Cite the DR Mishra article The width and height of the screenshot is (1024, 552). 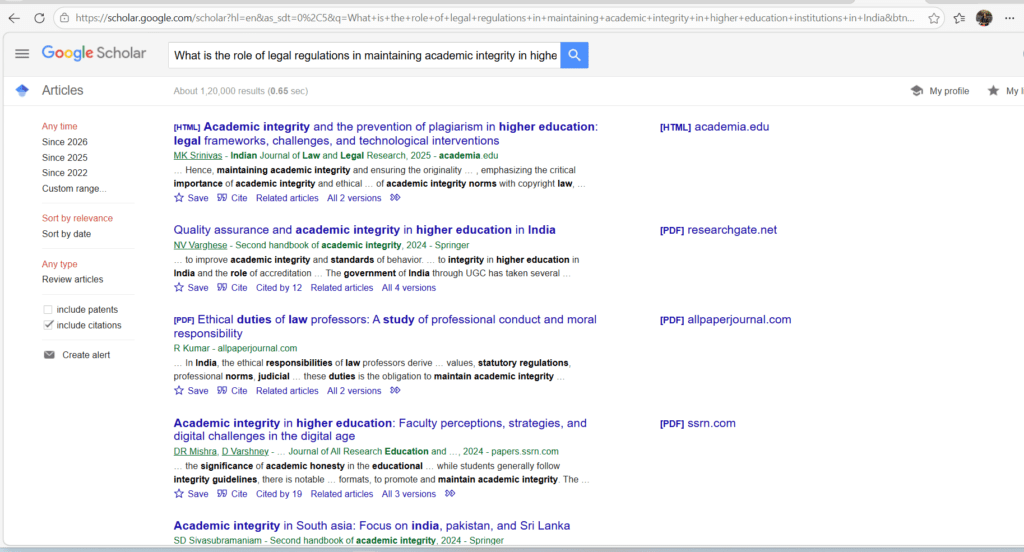tap(232, 494)
